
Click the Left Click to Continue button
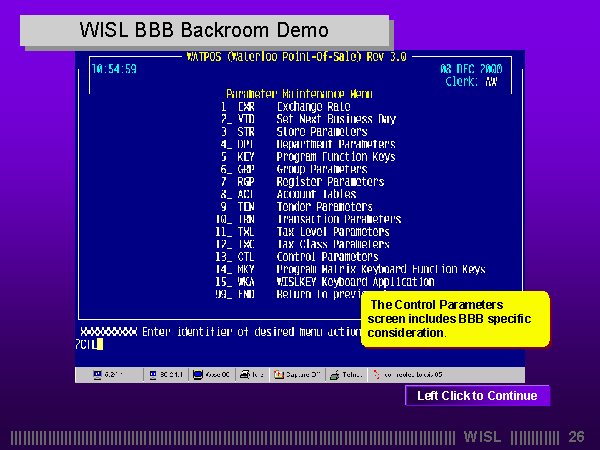click(x=477, y=396)
